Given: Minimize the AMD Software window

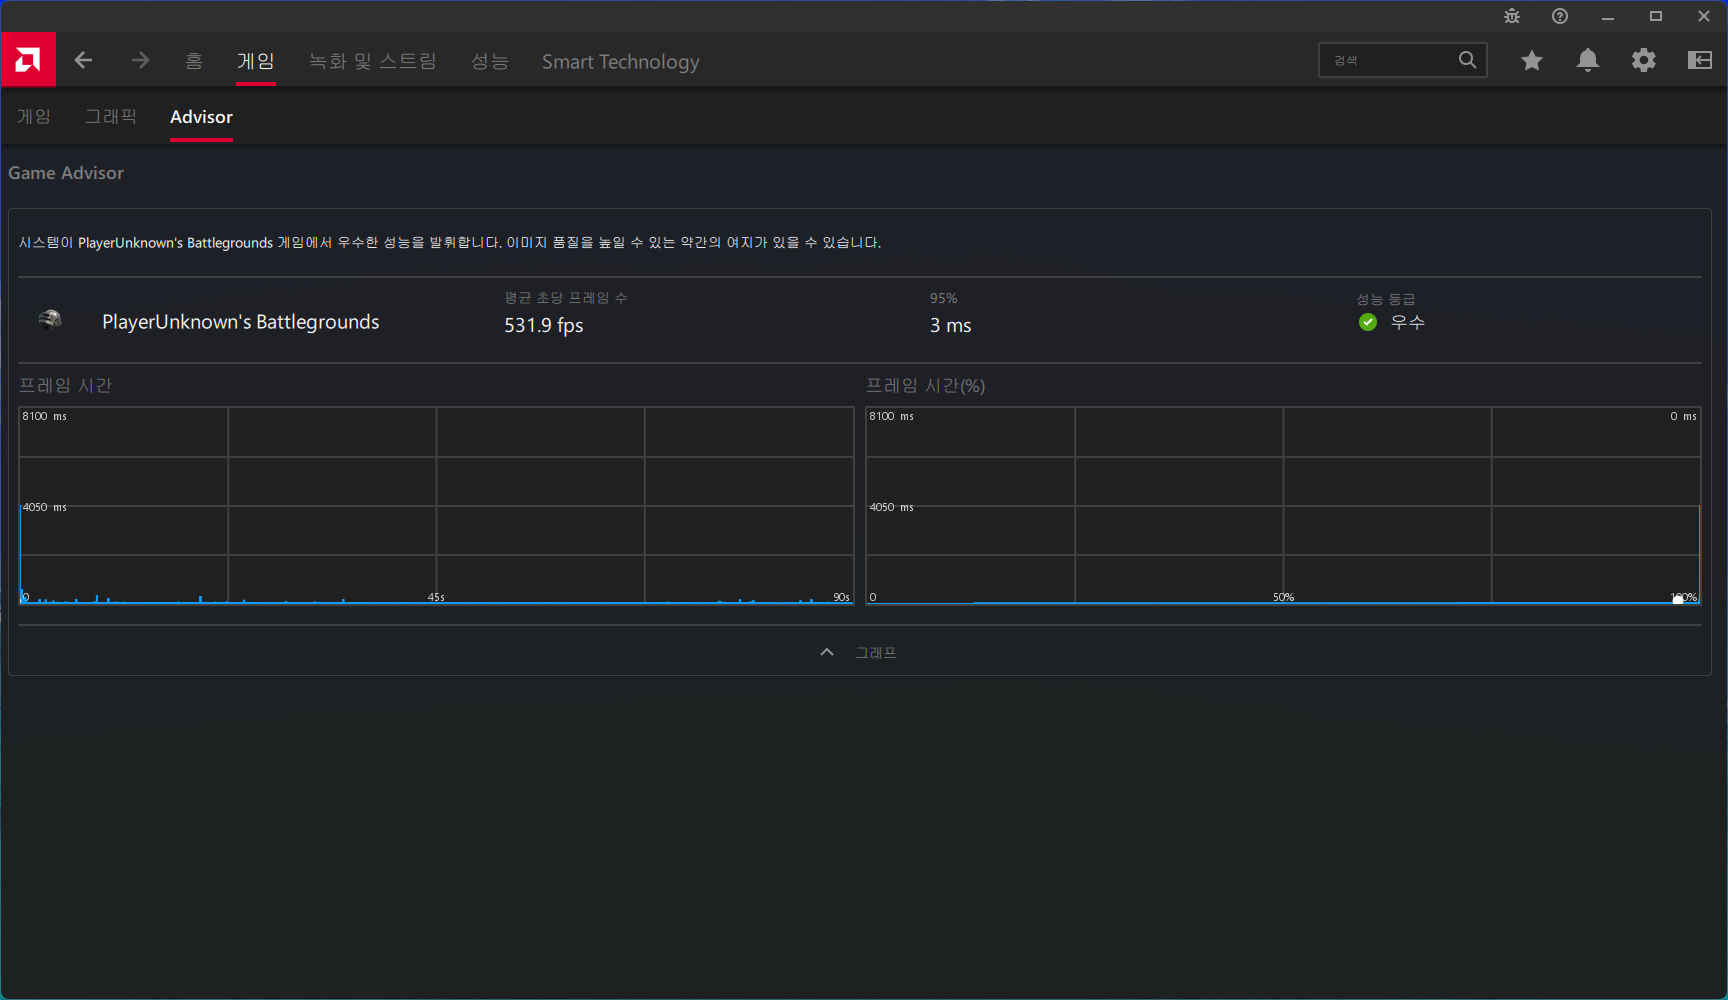Looking at the screenshot, I should point(1608,16).
